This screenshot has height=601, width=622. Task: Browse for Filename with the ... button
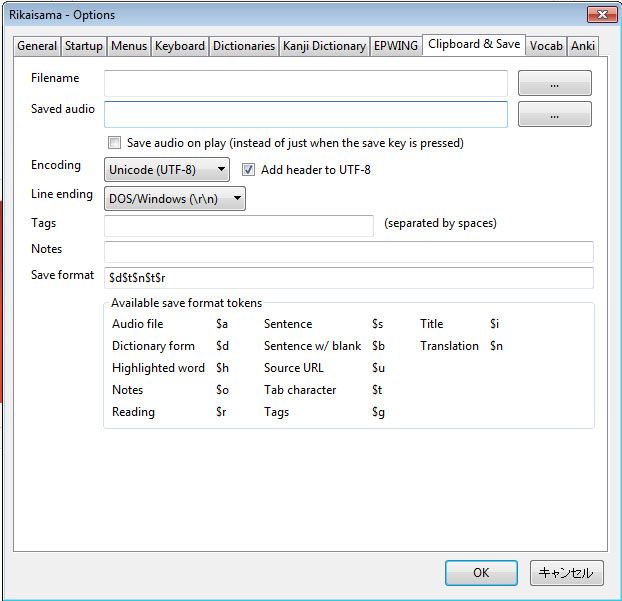click(554, 84)
